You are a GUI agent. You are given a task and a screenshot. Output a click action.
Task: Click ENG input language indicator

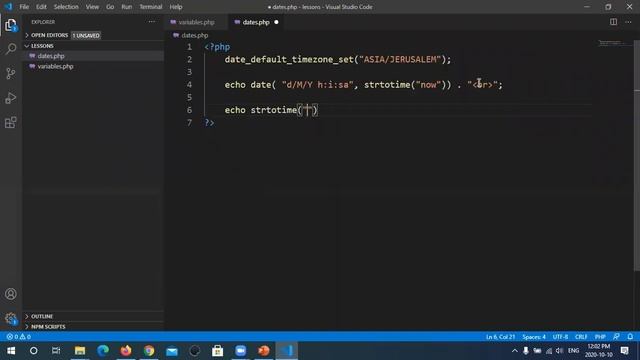[573, 351]
